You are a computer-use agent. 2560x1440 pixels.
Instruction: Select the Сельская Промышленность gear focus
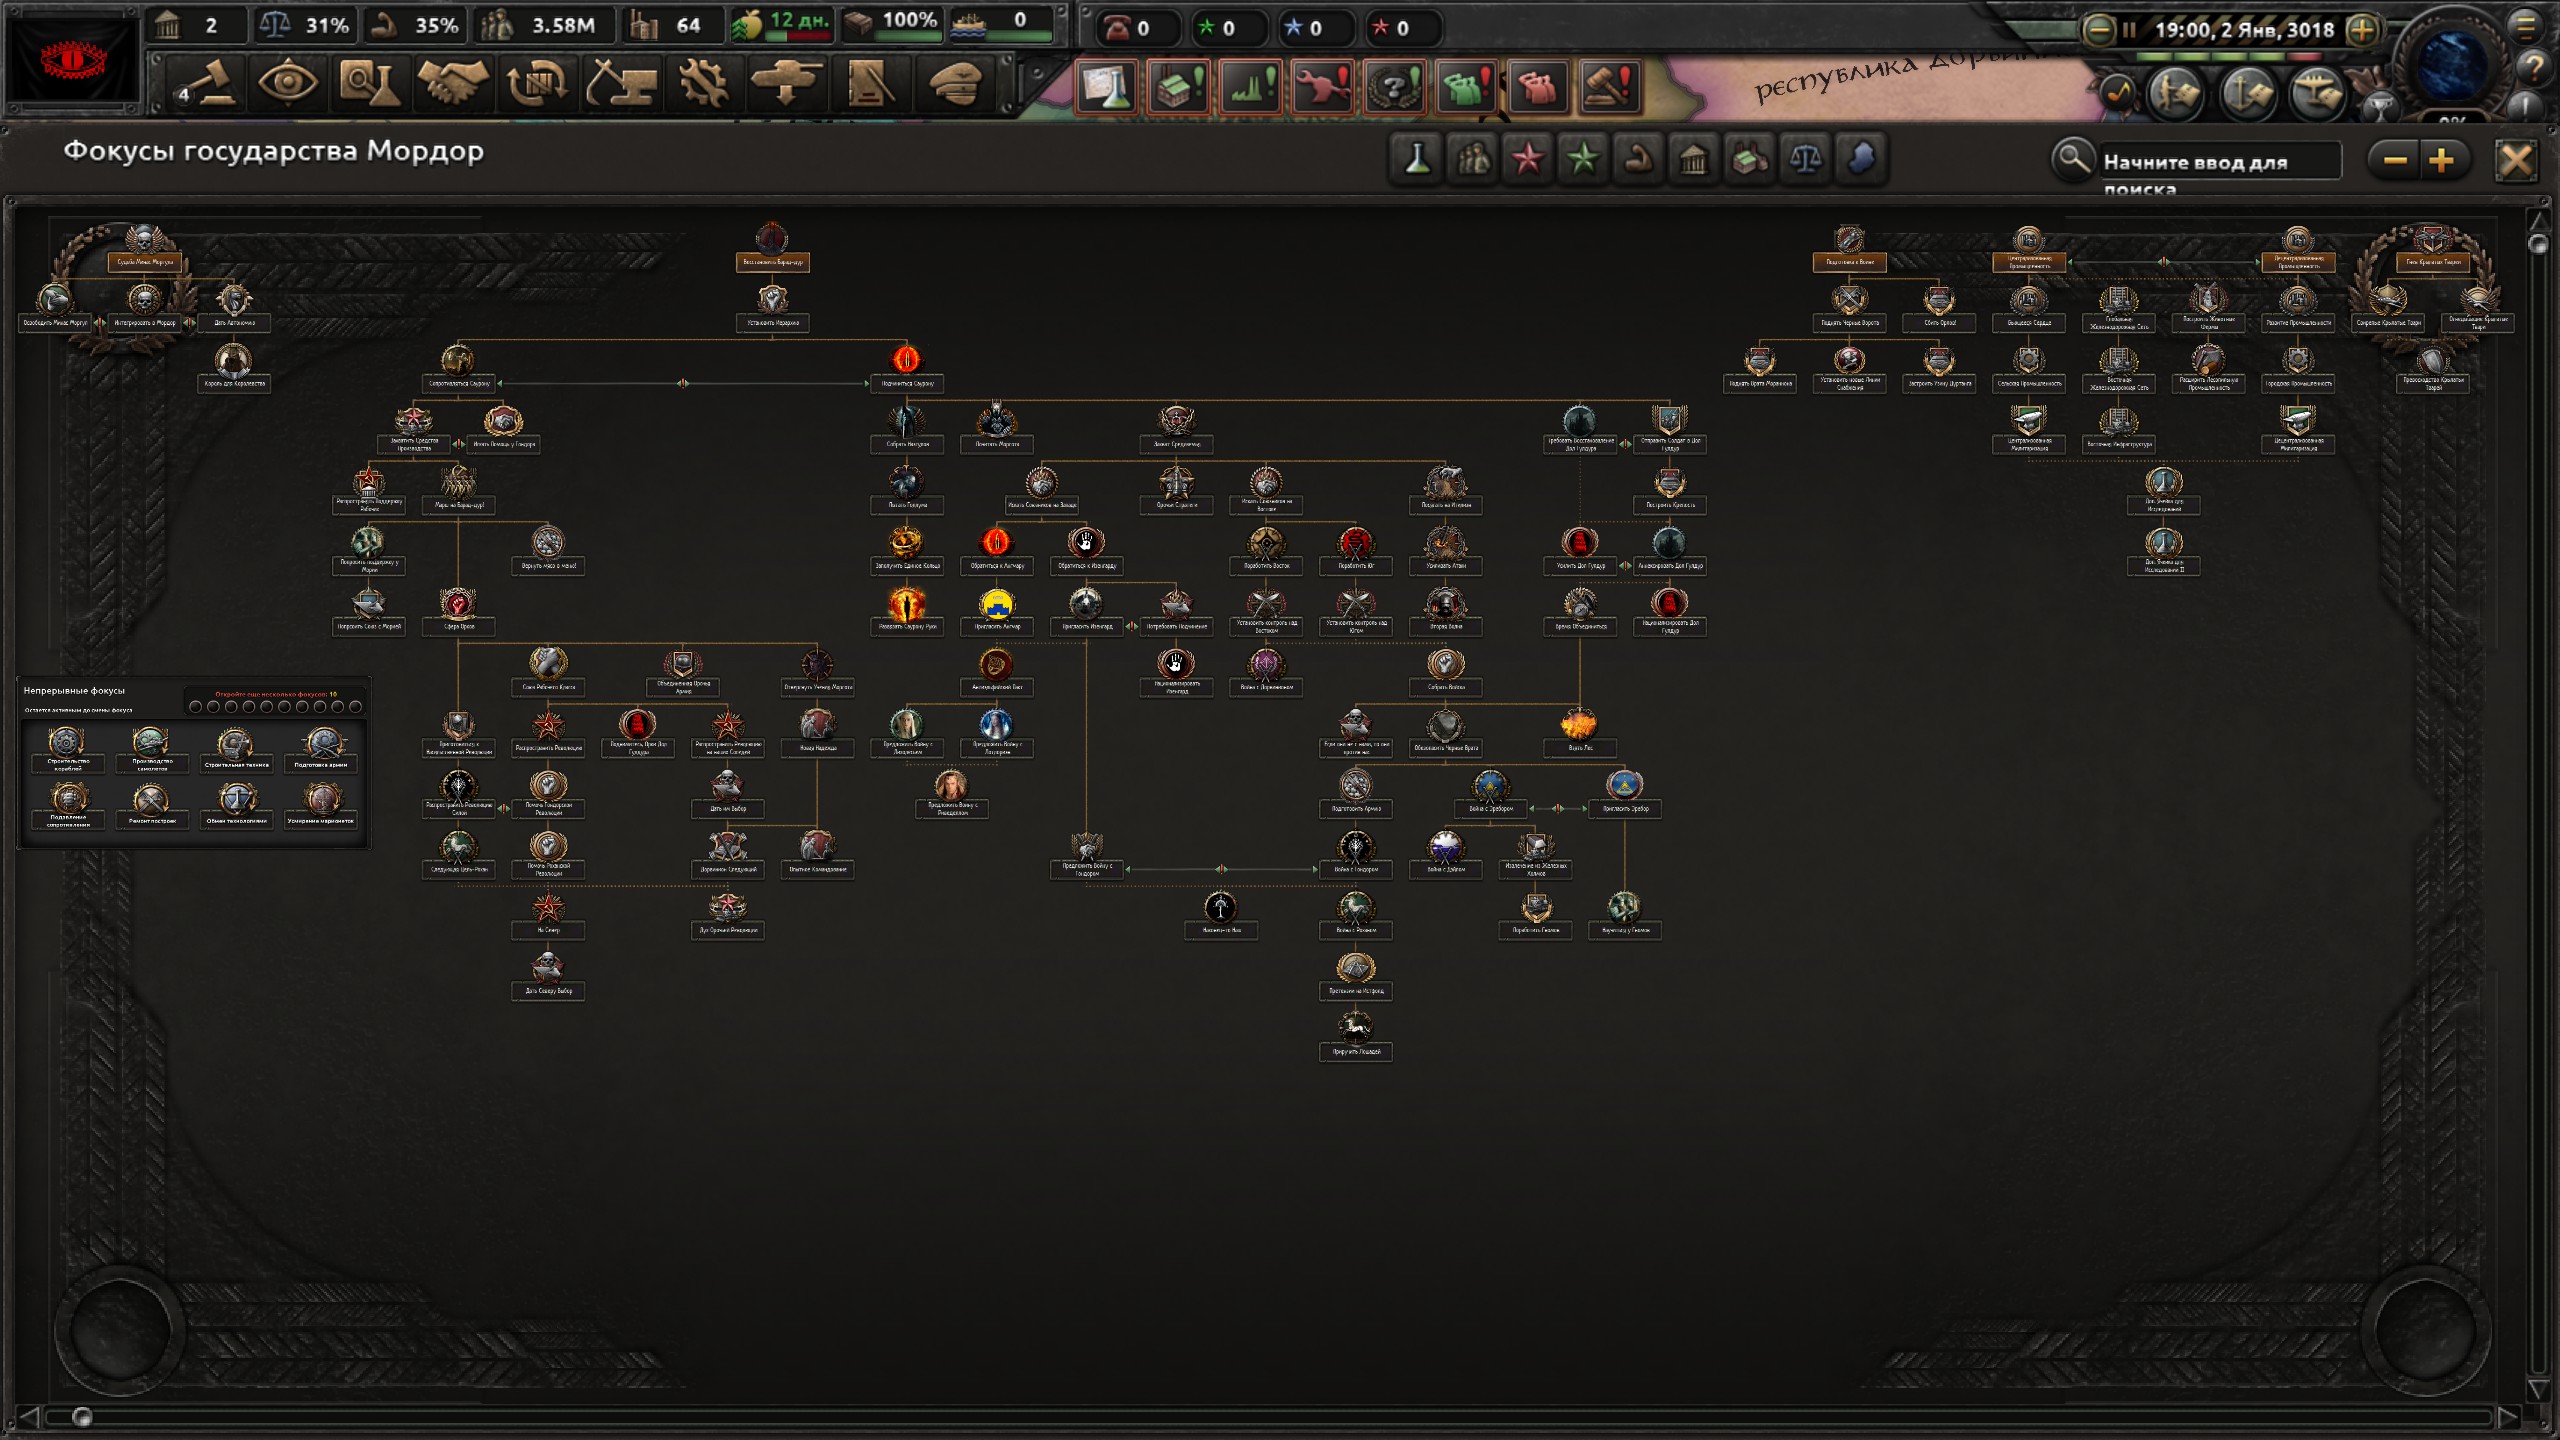pos(2028,367)
